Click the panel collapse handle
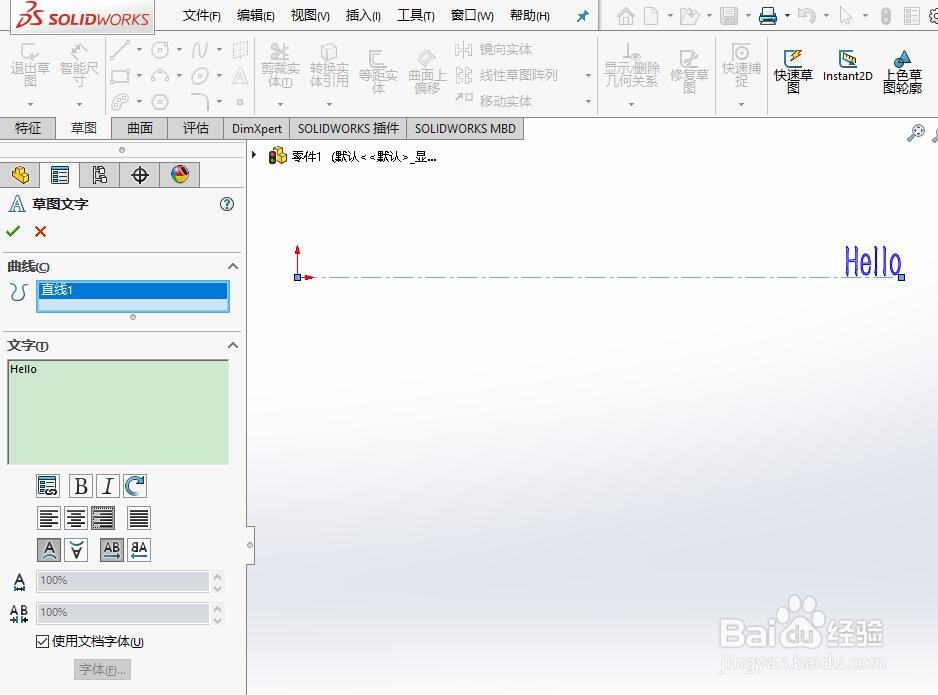 coord(250,545)
